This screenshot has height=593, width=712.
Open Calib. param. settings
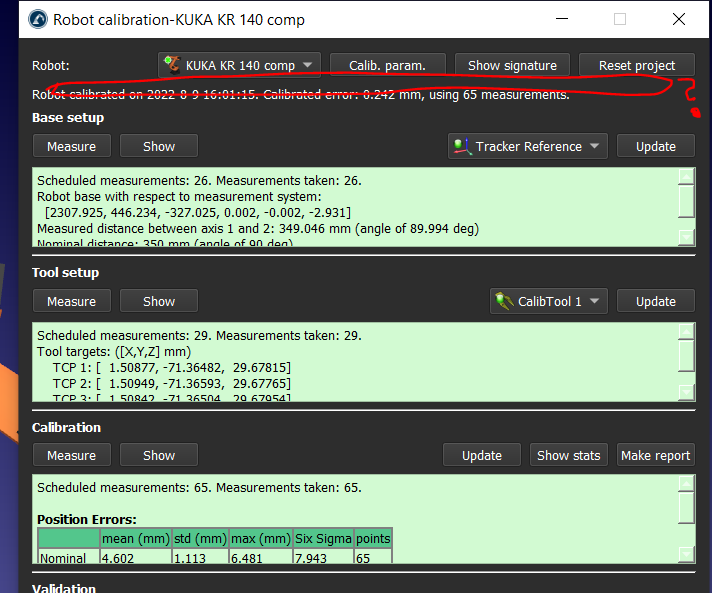click(387, 66)
